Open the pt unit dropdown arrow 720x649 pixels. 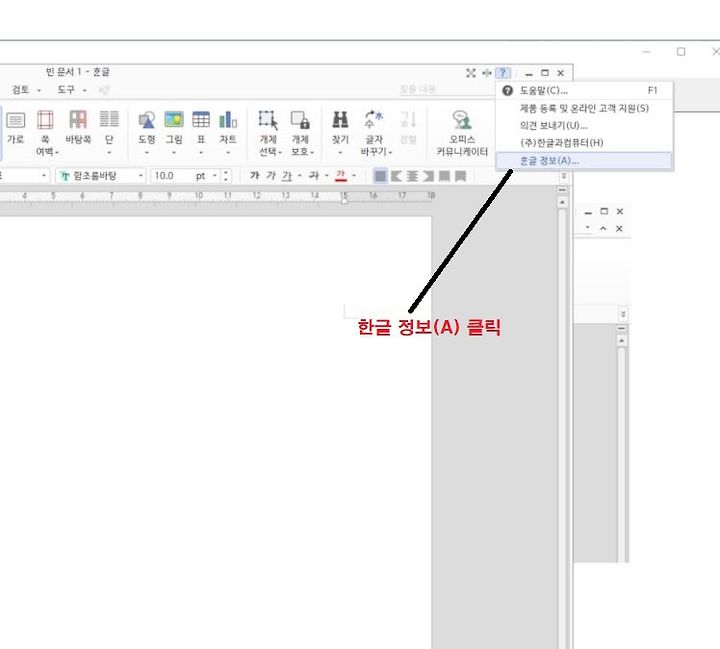(x=214, y=175)
